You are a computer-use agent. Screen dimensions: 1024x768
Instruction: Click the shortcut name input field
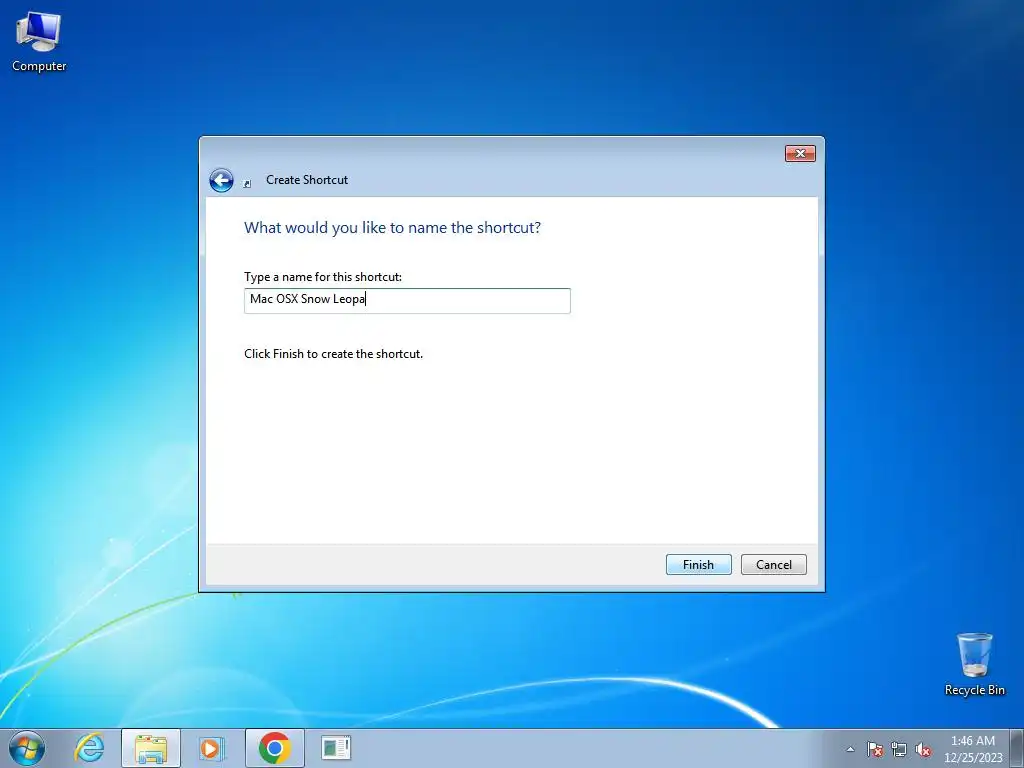(x=407, y=300)
